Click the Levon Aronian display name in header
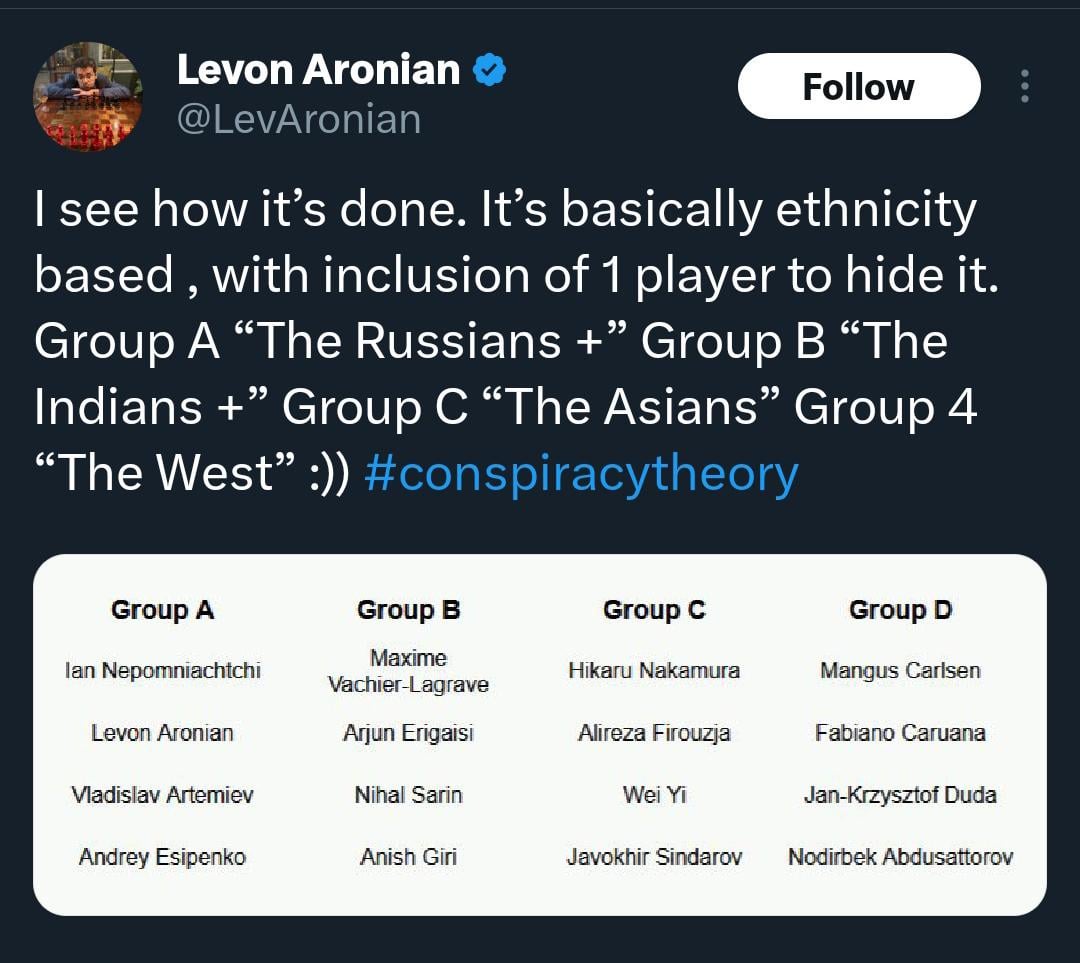Image resolution: width=1080 pixels, height=963 pixels. [x=318, y=70]
